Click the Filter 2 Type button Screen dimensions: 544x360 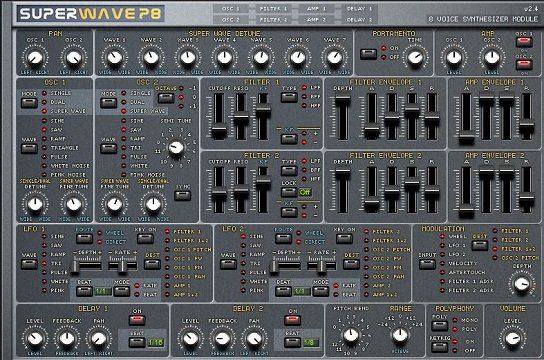tap(289, 170)
